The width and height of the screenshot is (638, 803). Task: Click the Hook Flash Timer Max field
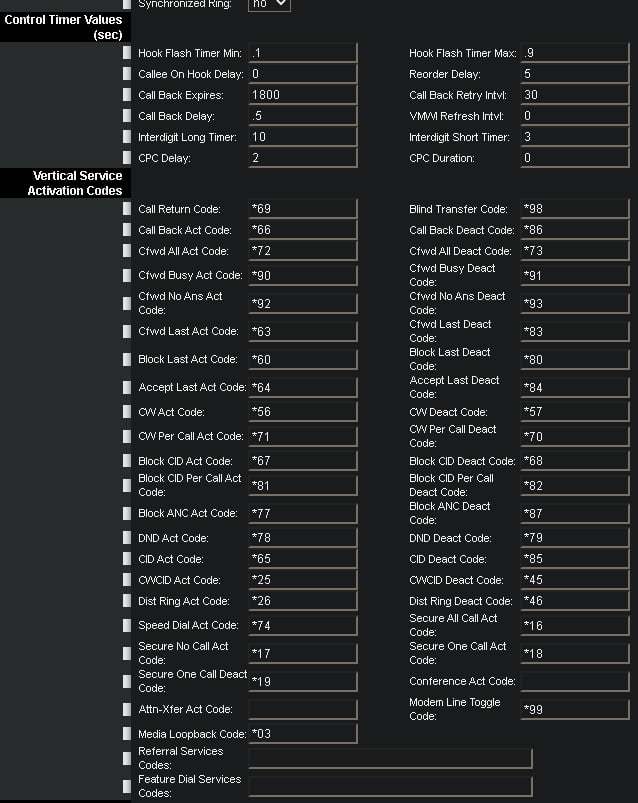pos(574,53)
